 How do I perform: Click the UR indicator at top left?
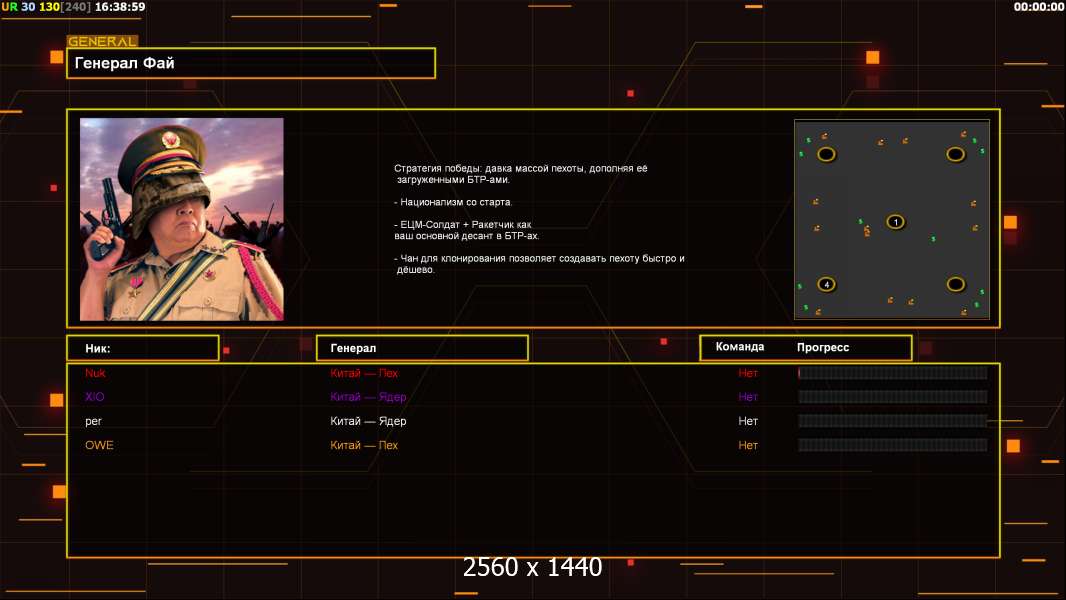[10, 7]
